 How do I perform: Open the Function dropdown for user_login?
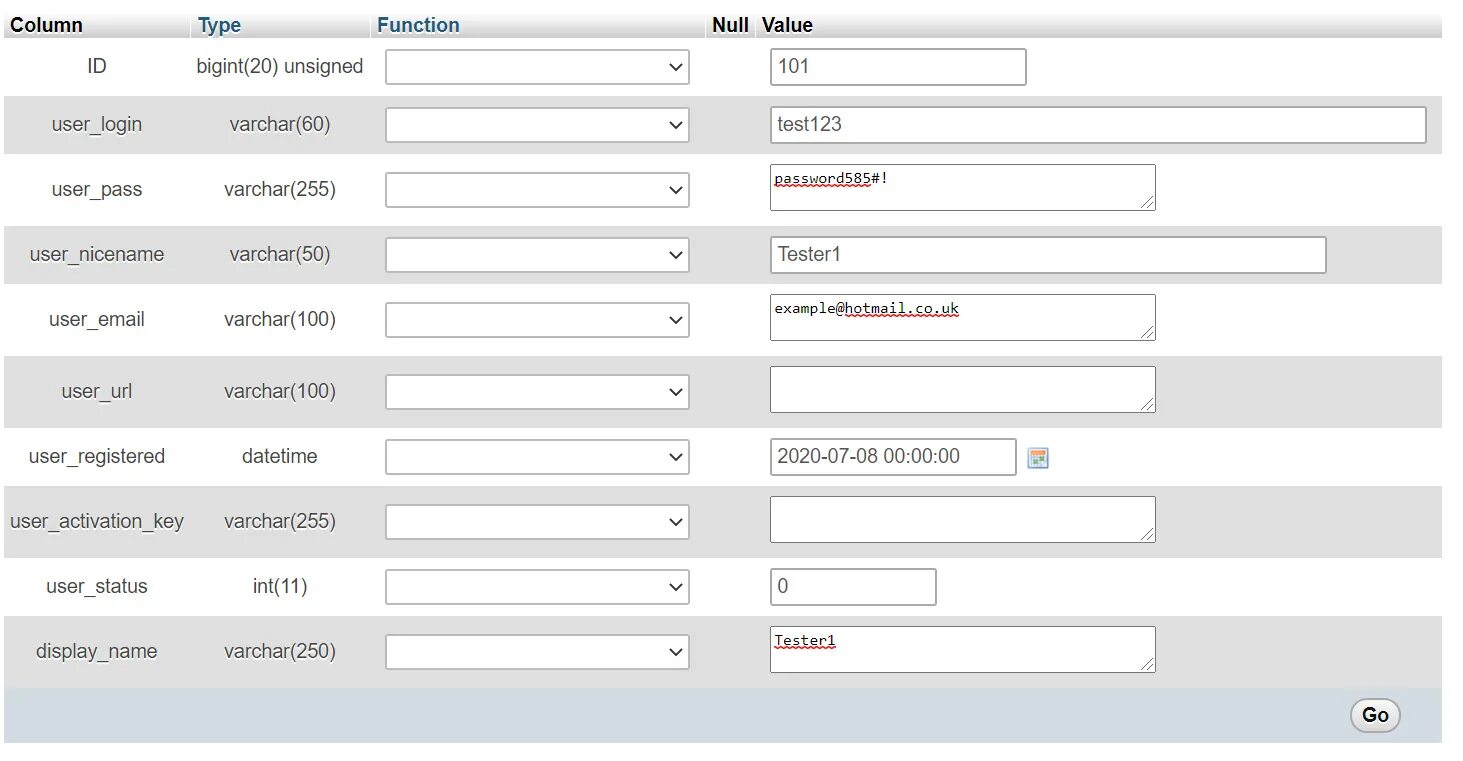click(537, 125)
